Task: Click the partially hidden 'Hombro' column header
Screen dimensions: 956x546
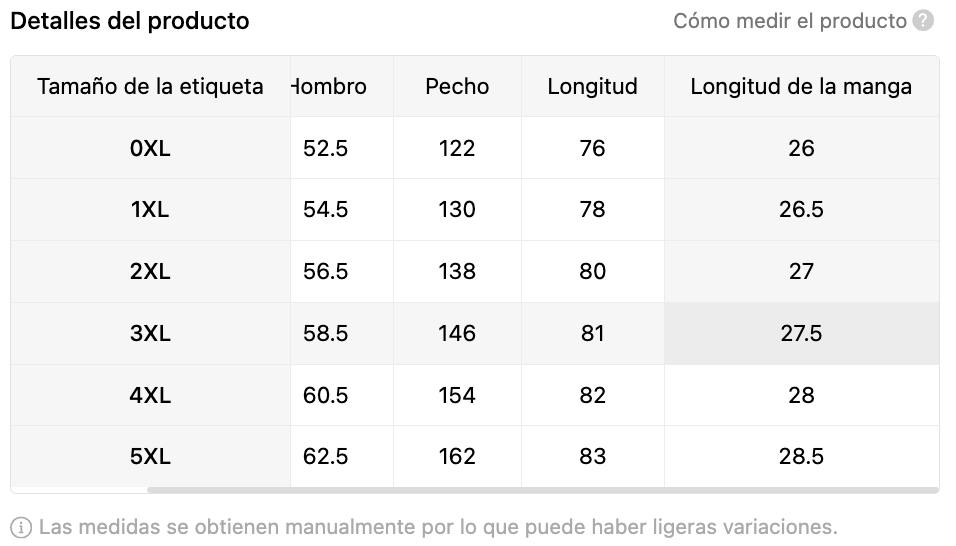Action: coord(330,86)
